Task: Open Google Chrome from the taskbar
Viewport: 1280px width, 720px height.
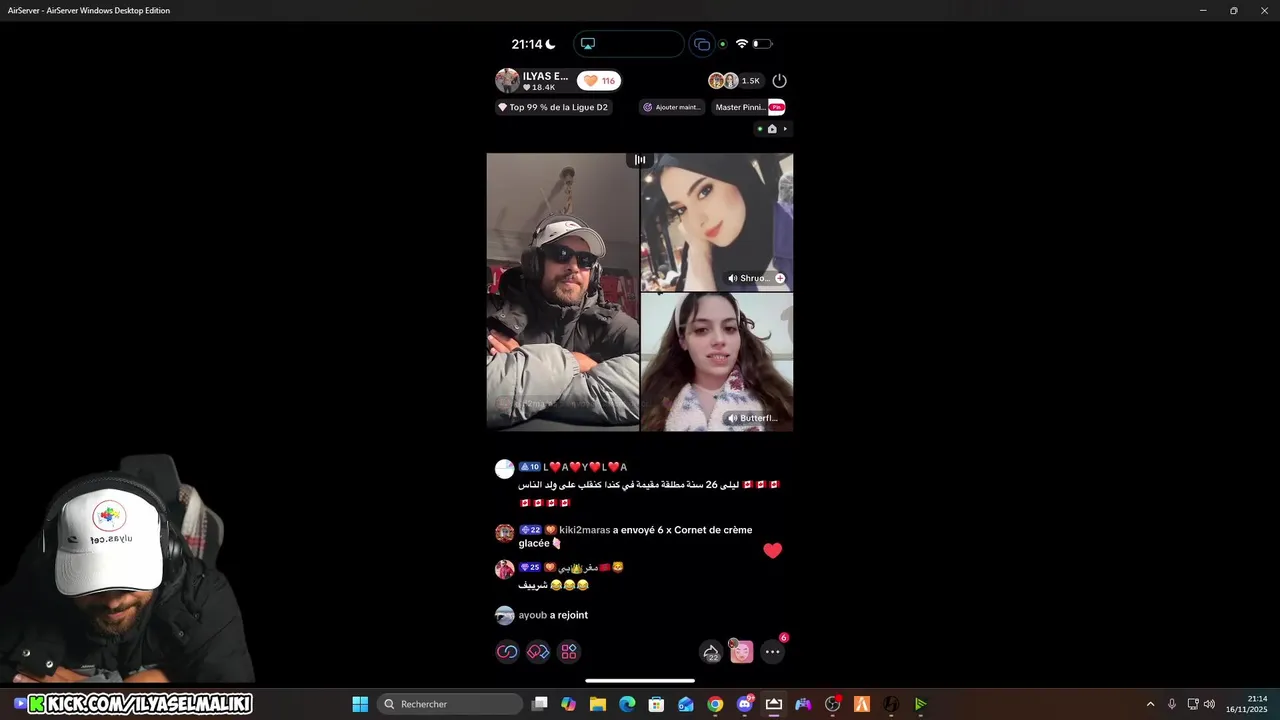Action: [715, 704]
